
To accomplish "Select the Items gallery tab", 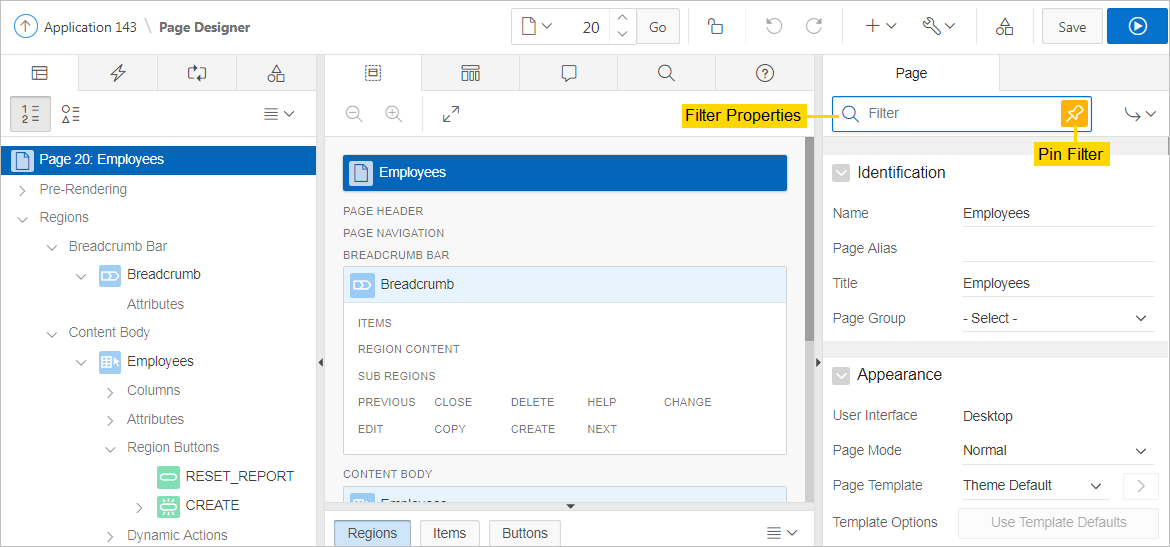I will (x=449, y=533).
